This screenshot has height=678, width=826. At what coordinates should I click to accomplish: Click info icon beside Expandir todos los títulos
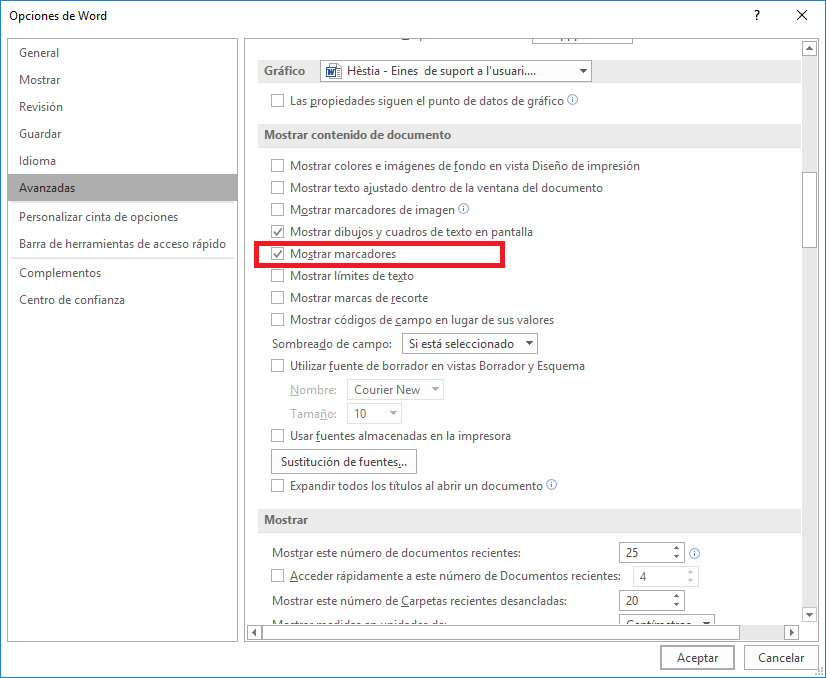tap(551, 485)
